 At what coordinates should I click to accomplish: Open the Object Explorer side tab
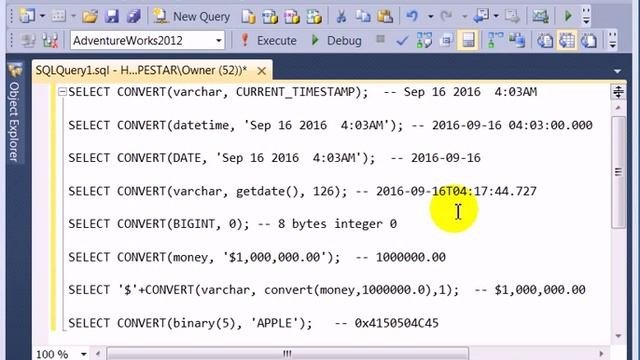pyautogui.click(x=14, y=114)
